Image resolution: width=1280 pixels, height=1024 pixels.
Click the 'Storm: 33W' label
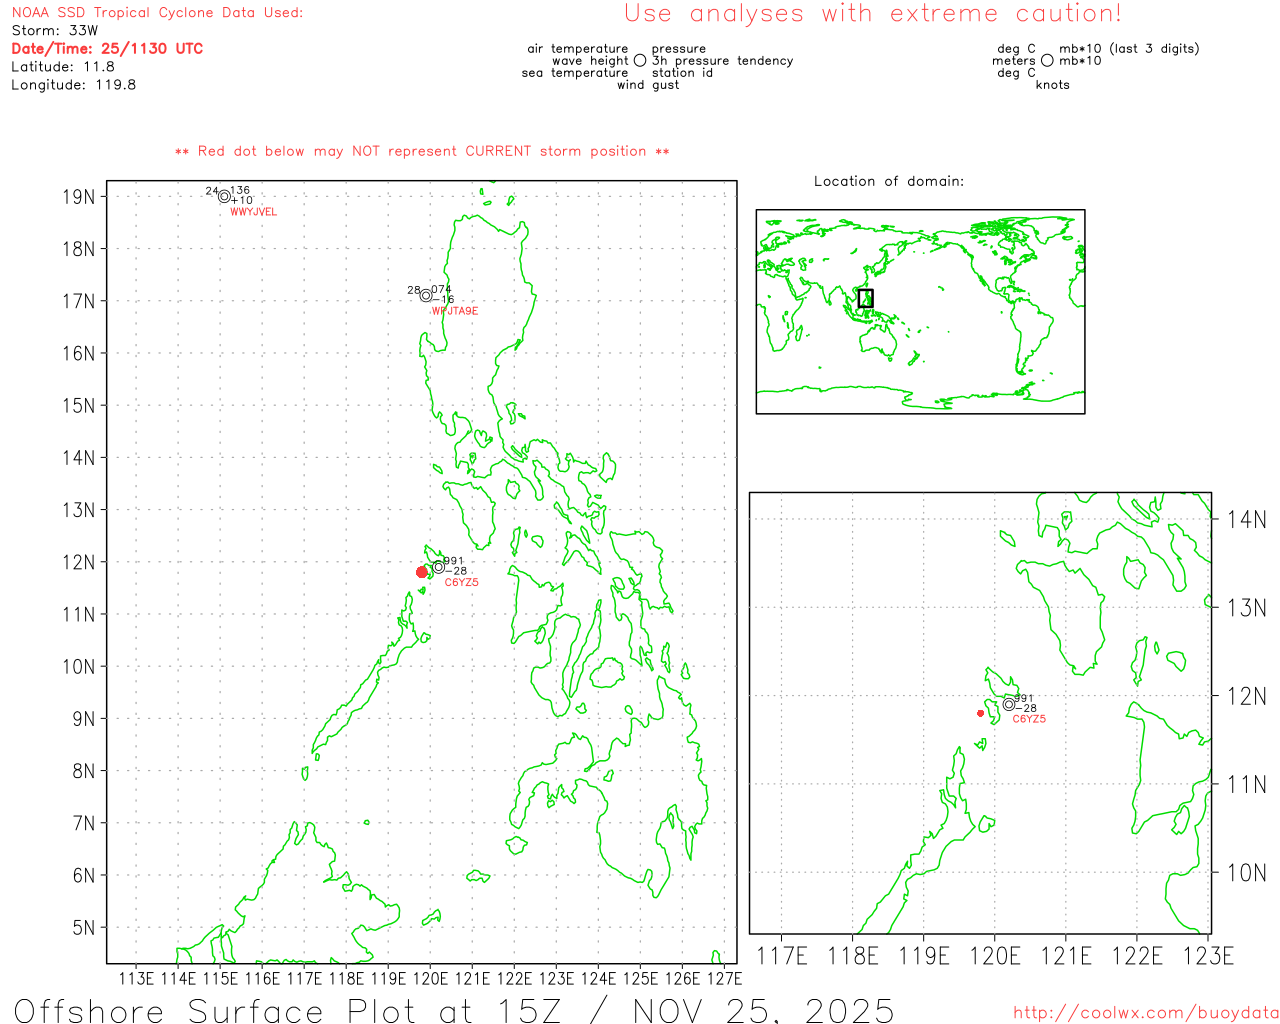tap(55, 30)
